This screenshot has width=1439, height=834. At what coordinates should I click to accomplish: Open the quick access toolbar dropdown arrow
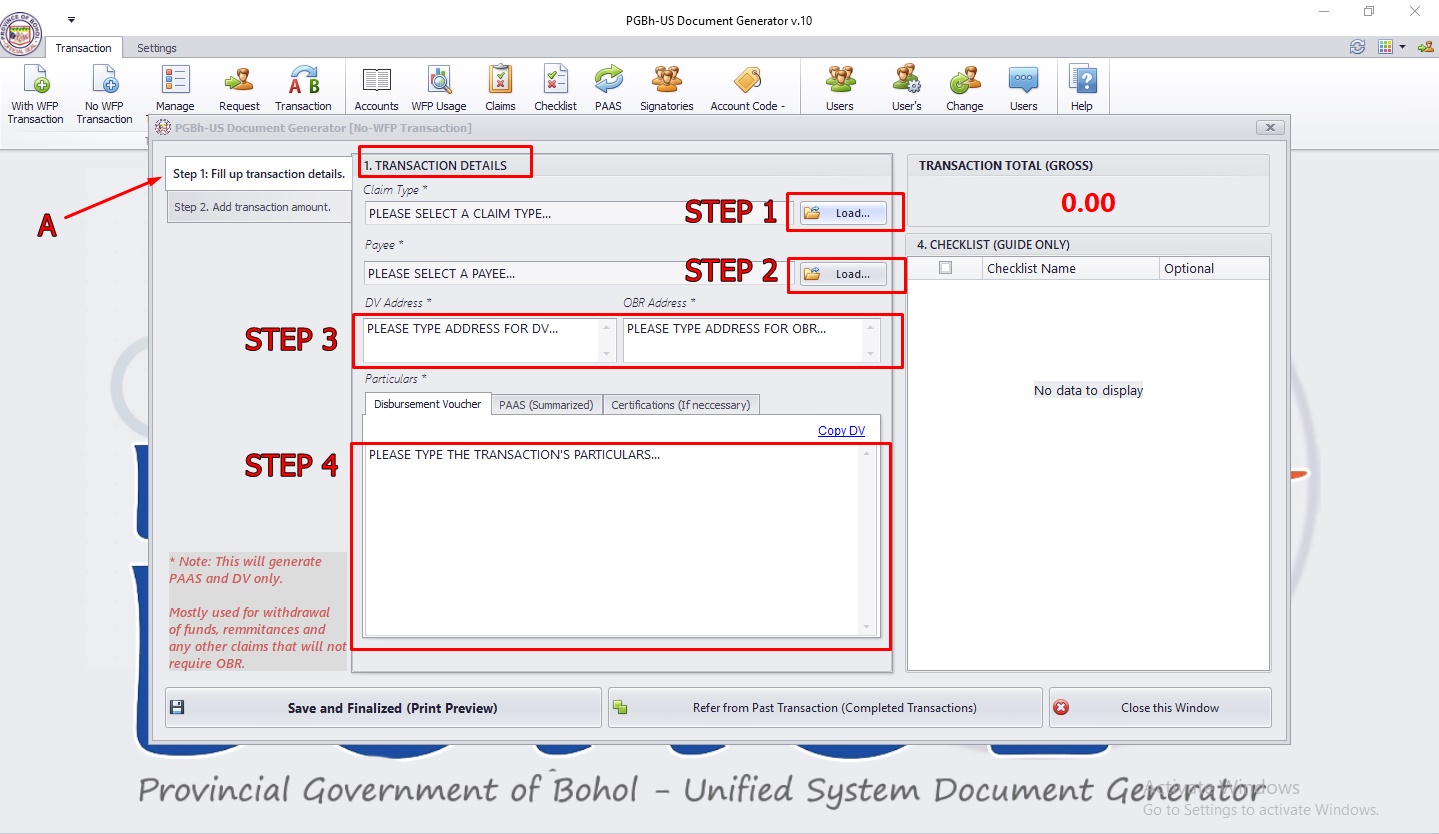pyautogui.click(x=71, y=20)
